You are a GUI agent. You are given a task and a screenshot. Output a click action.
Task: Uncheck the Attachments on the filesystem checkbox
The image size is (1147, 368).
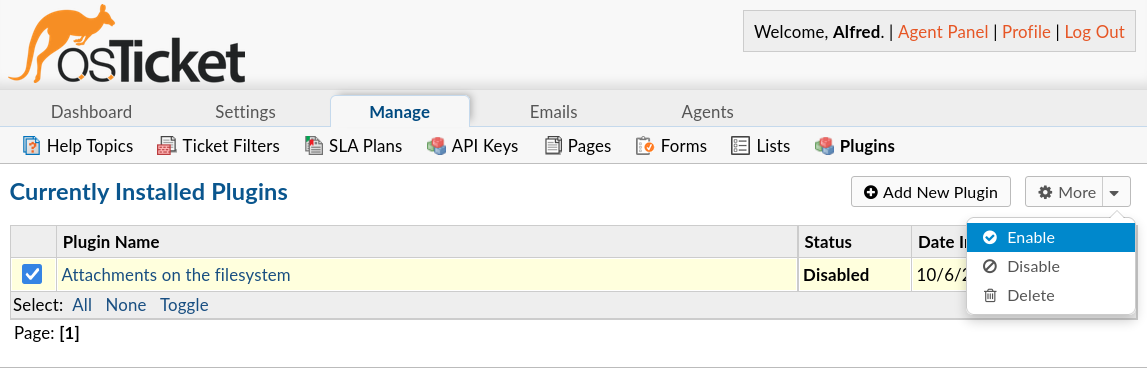click(32, 274)
